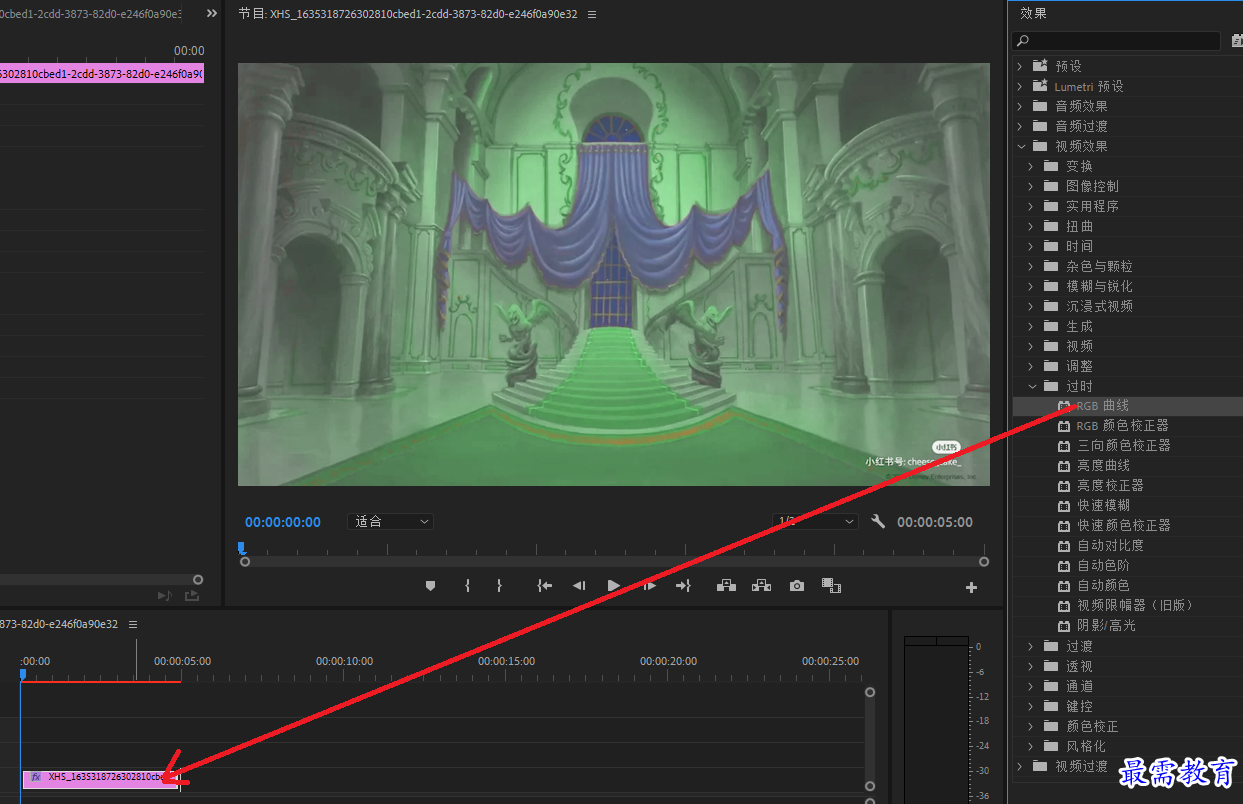
Task: Click the Mark In bracket button
Action: (467, 586)
